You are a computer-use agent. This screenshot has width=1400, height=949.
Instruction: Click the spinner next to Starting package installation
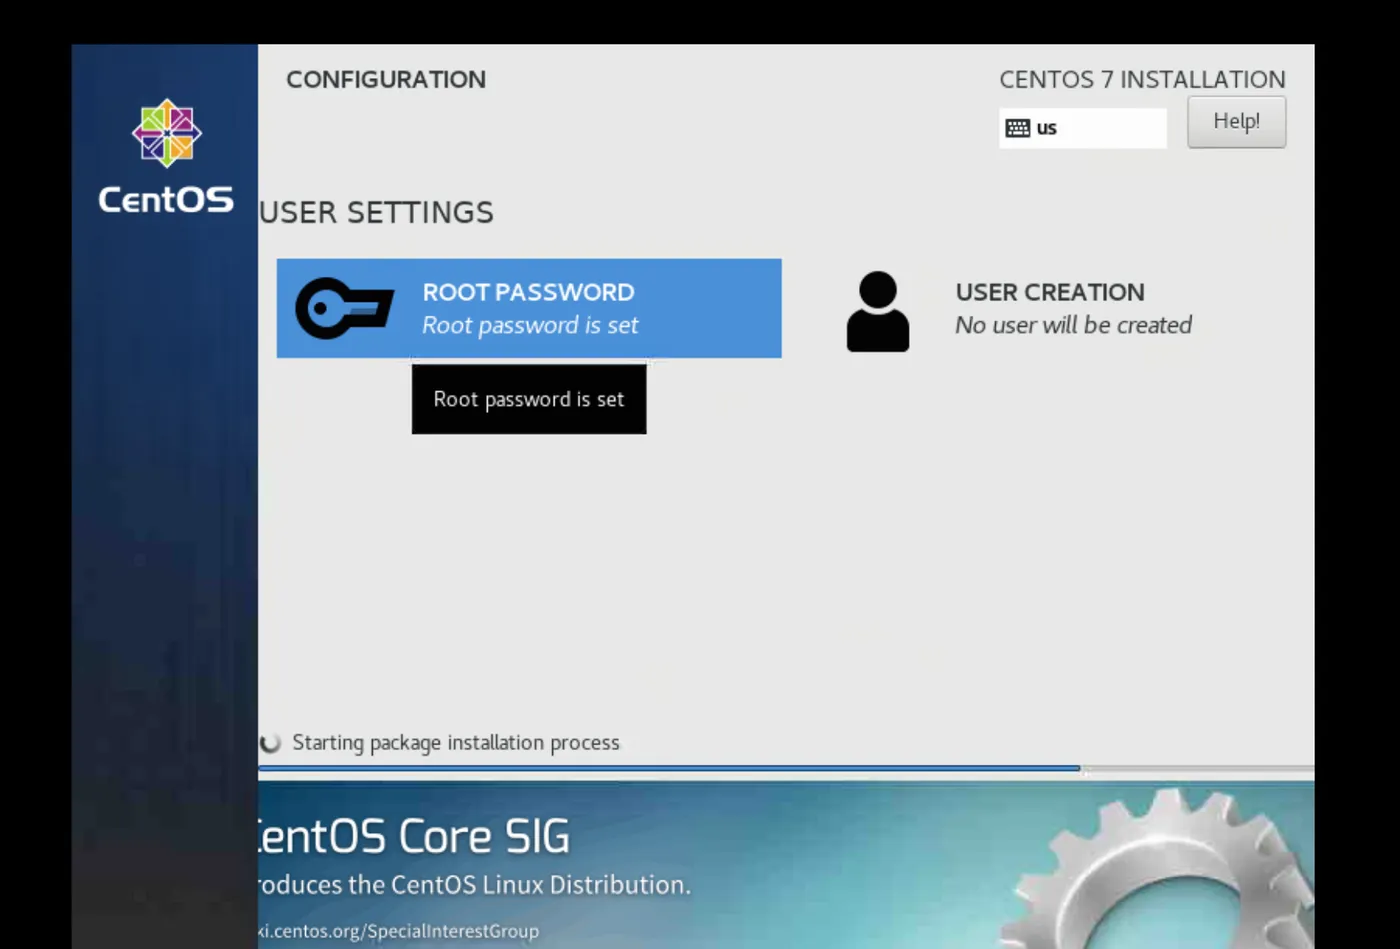point(270,743)
